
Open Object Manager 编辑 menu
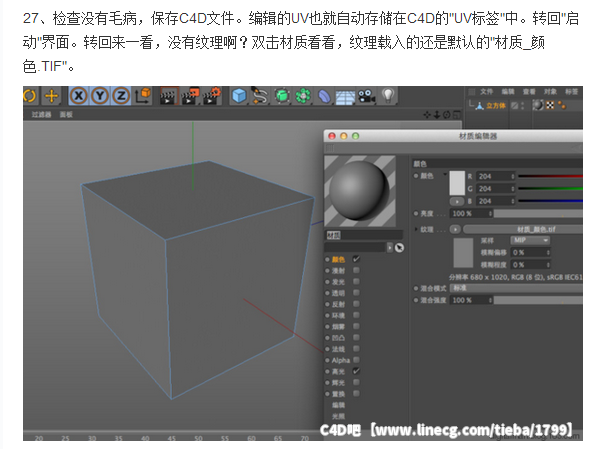(x=508, y=92)
